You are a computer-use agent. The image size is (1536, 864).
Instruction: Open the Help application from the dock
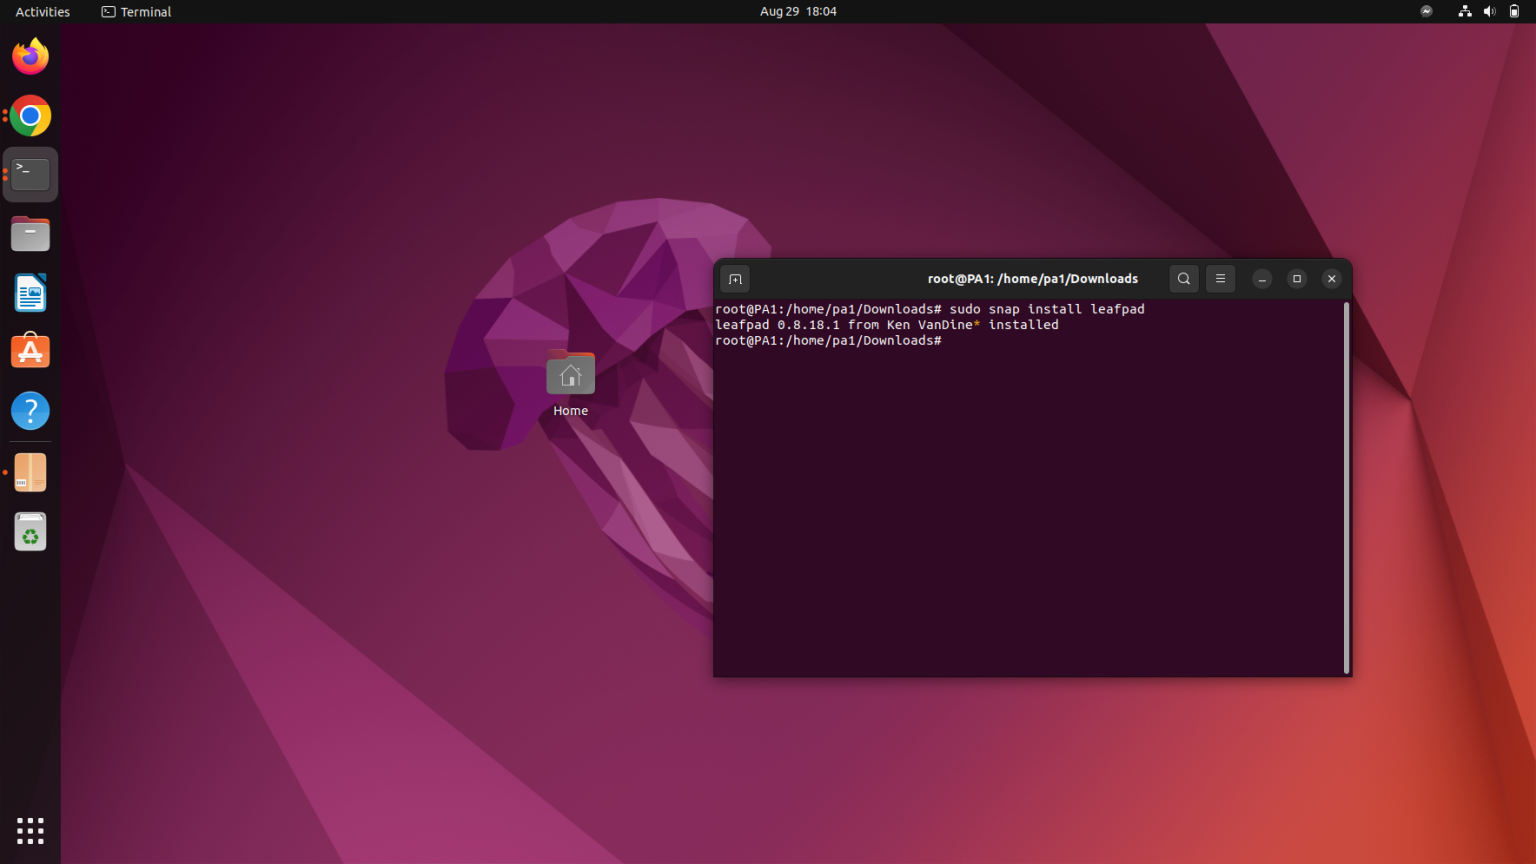click(30, 411)
